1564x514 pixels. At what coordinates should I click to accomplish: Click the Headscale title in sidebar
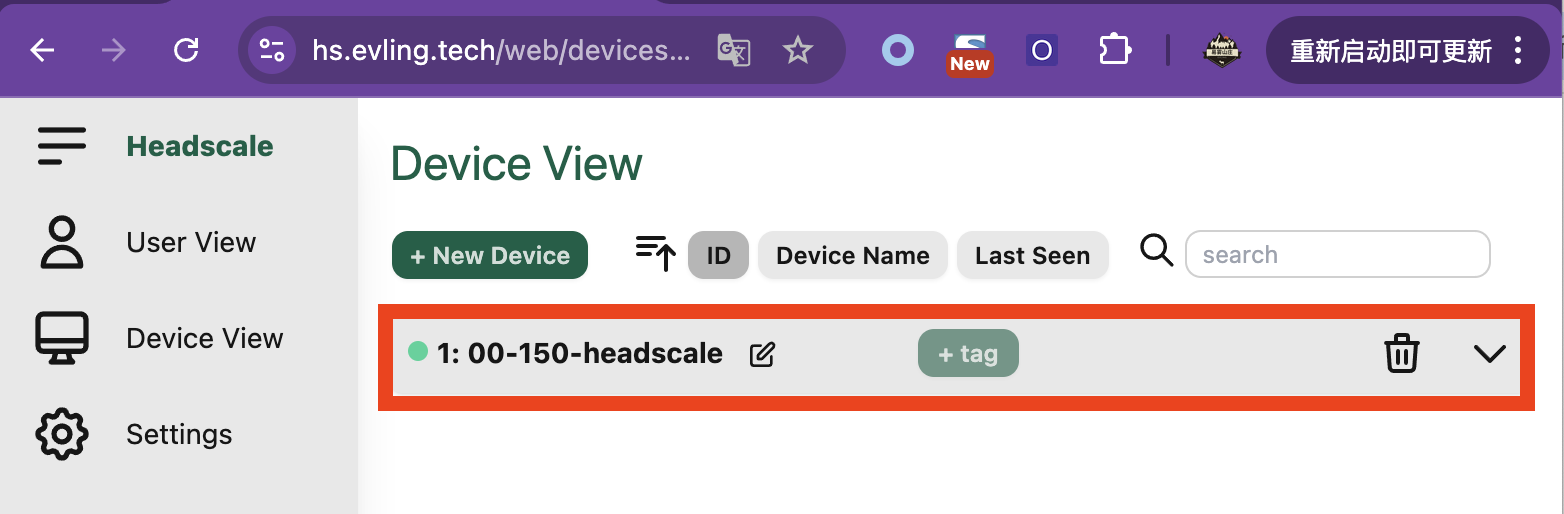[x=200, y=146]
